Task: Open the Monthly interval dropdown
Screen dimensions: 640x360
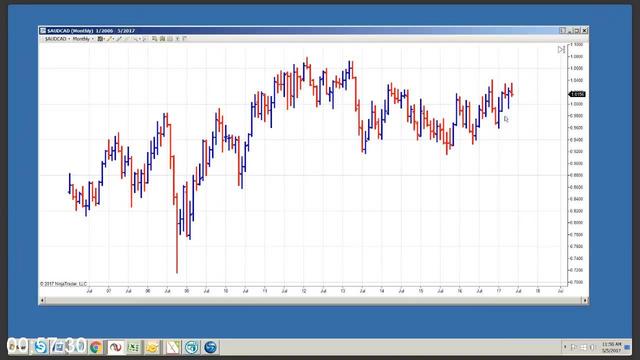Action: [83, 39]
